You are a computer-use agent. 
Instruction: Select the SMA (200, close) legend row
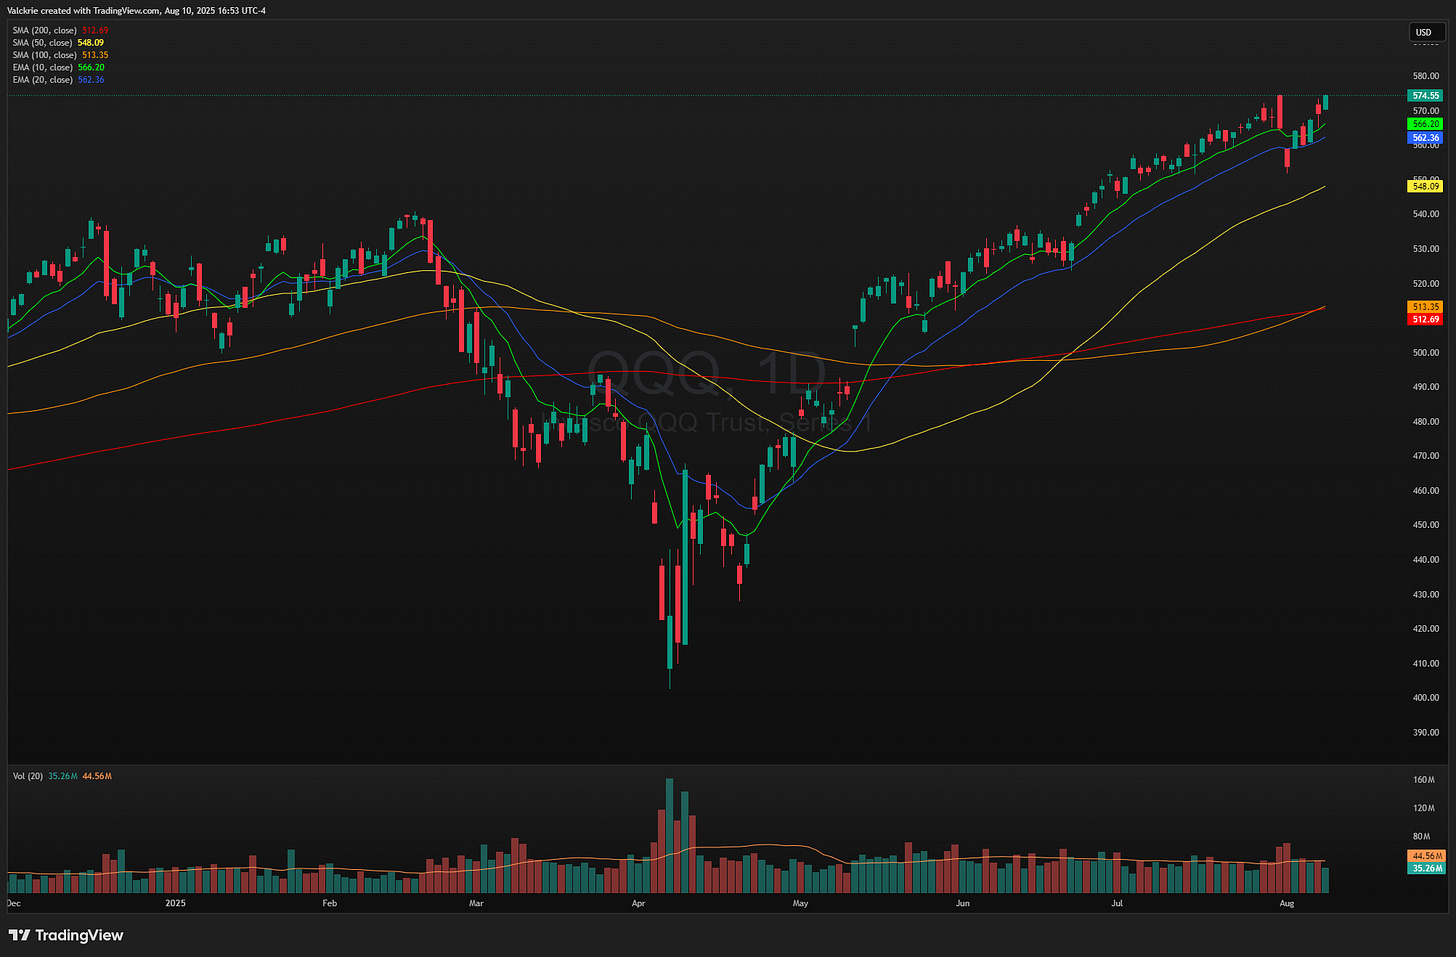(x=61, y=30)
